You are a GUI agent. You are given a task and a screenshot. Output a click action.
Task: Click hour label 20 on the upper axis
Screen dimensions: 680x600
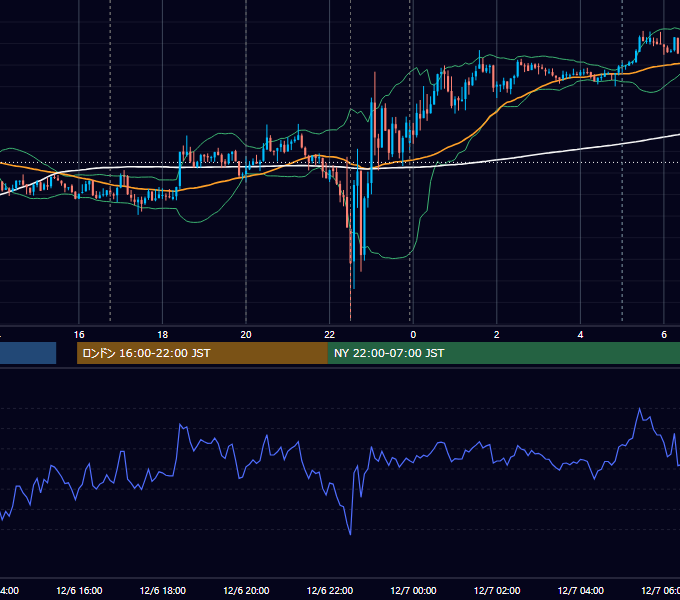[246, 335]
